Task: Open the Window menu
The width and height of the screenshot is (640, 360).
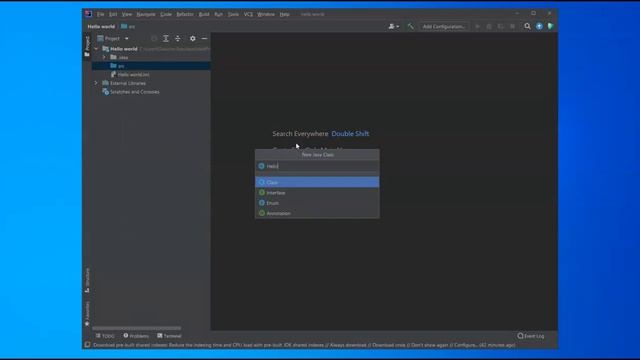Action: click(266, 14)
